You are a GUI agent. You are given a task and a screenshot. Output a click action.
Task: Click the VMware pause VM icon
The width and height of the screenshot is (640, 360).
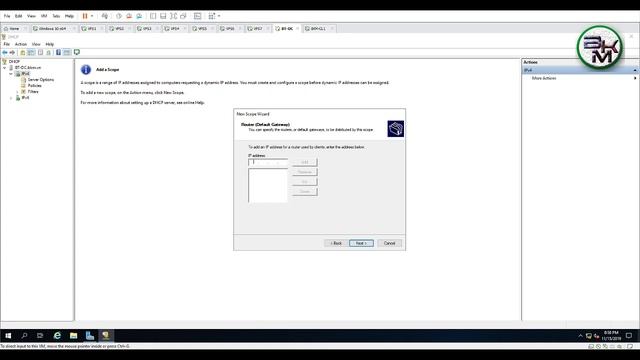(x=85, y=16)
